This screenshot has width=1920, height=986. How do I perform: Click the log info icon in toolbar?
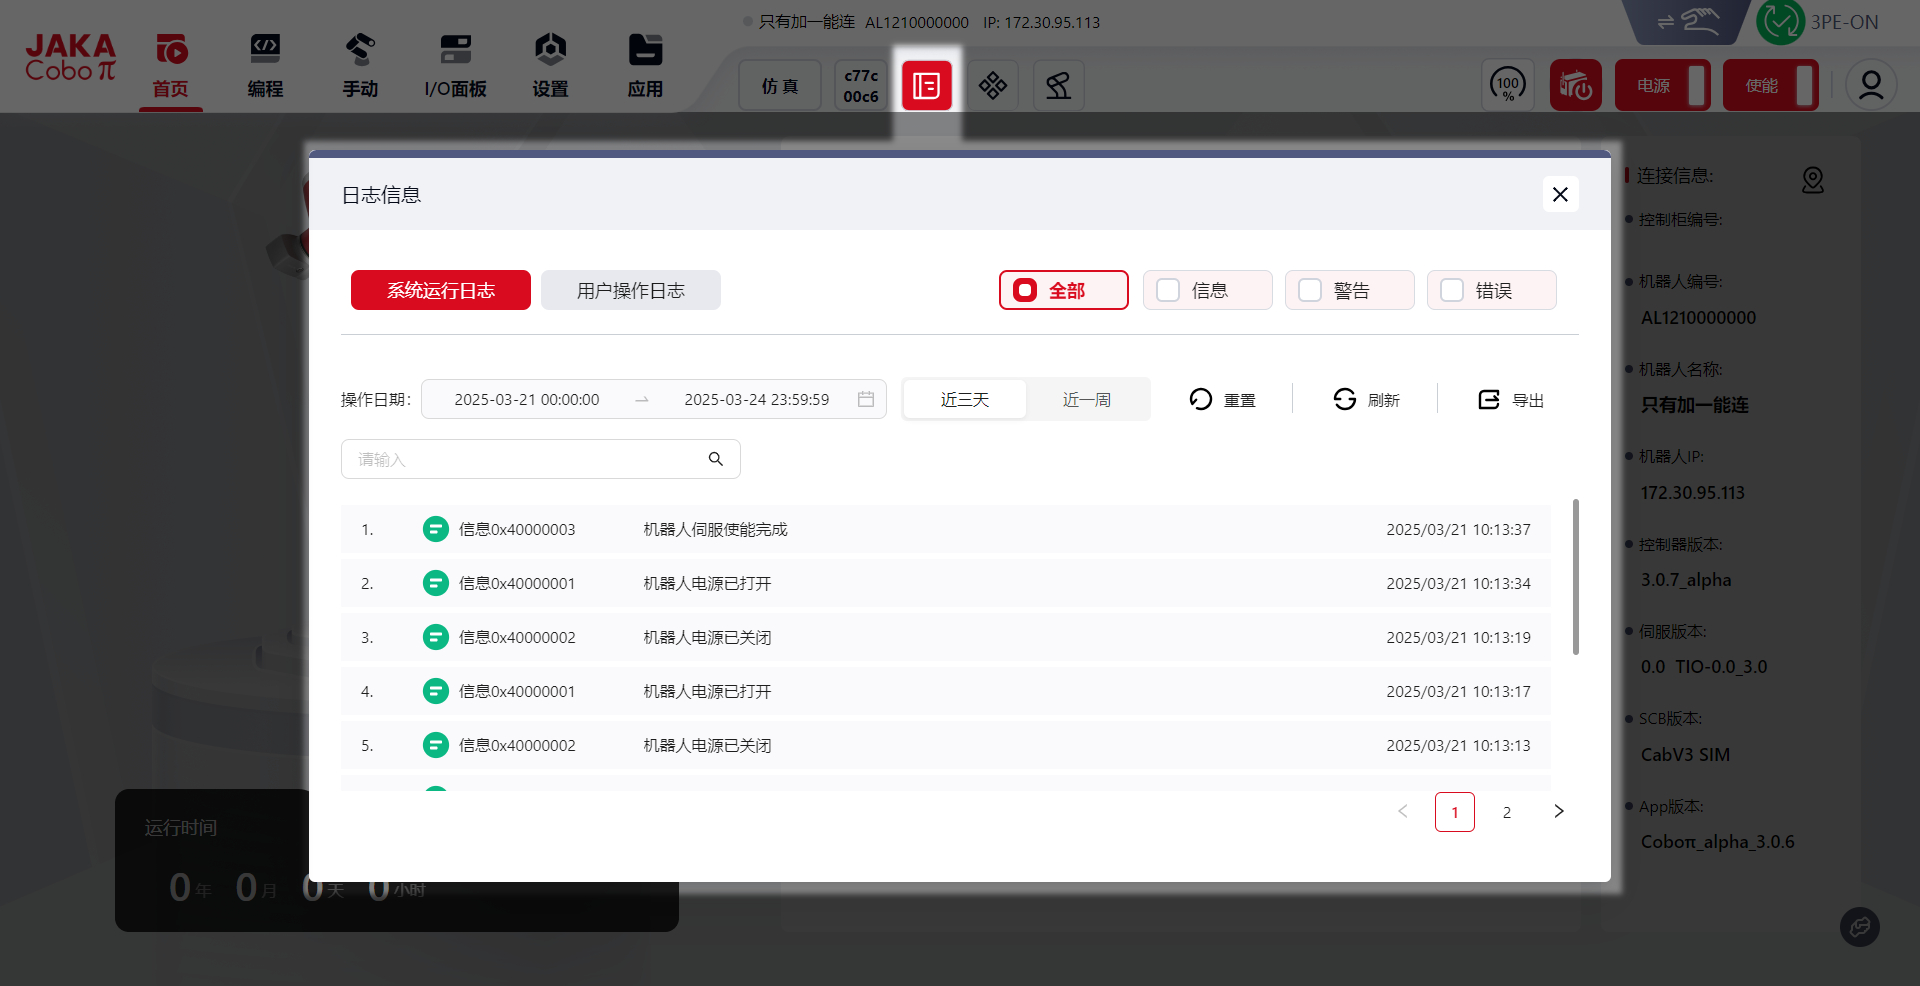click(x=926, y=86)
